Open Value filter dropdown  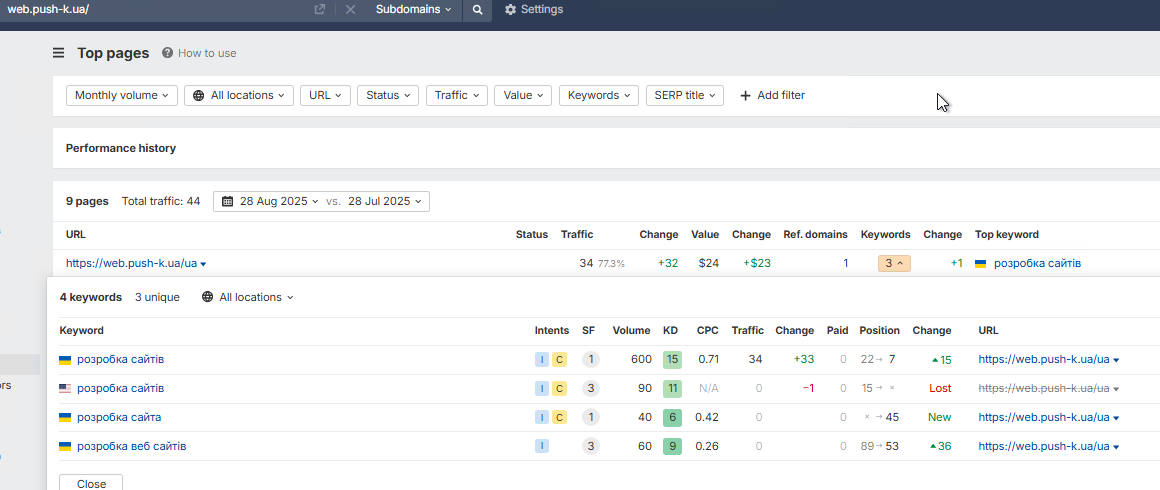[x=523, y=95]
